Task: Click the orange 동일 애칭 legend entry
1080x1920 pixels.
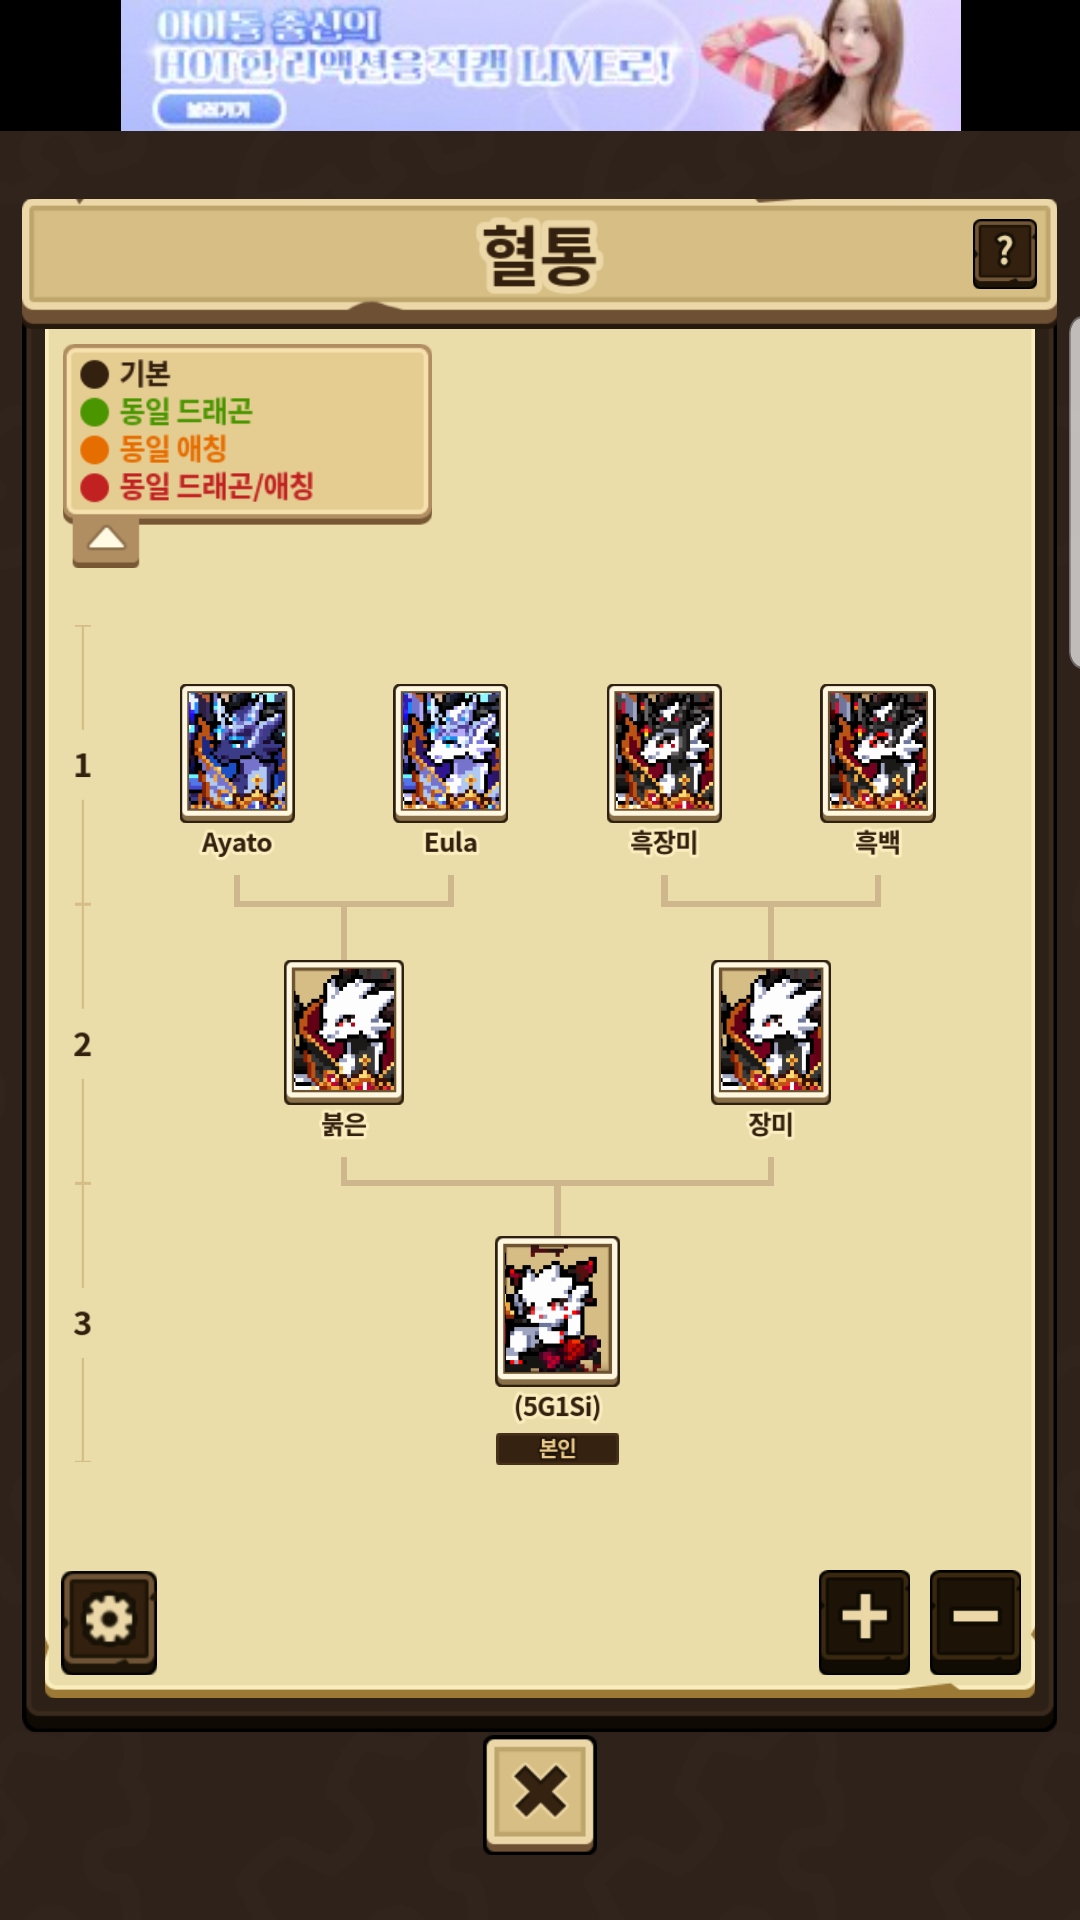Action: [154, 449]
